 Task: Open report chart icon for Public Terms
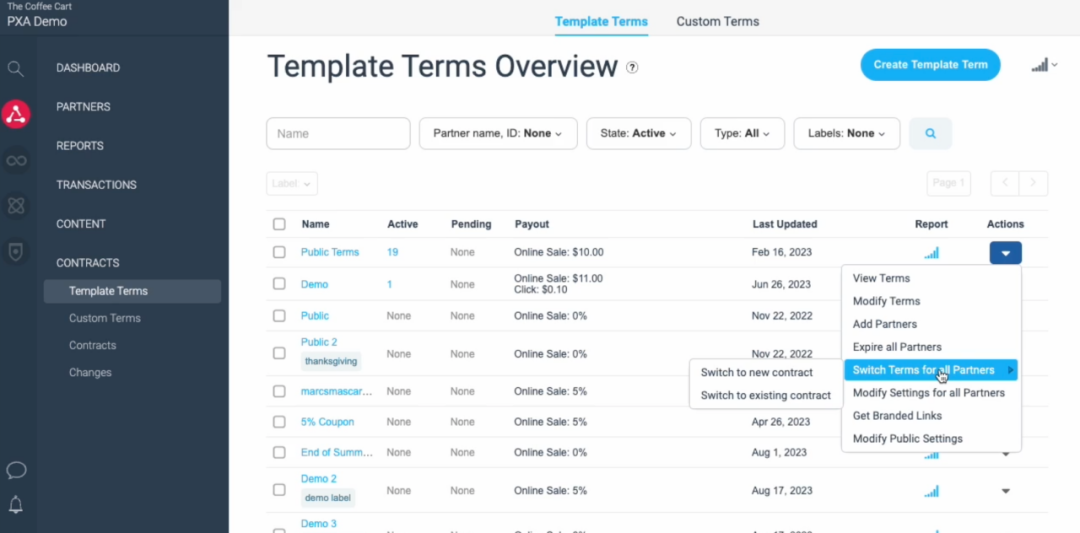click(x=931, y=253)
